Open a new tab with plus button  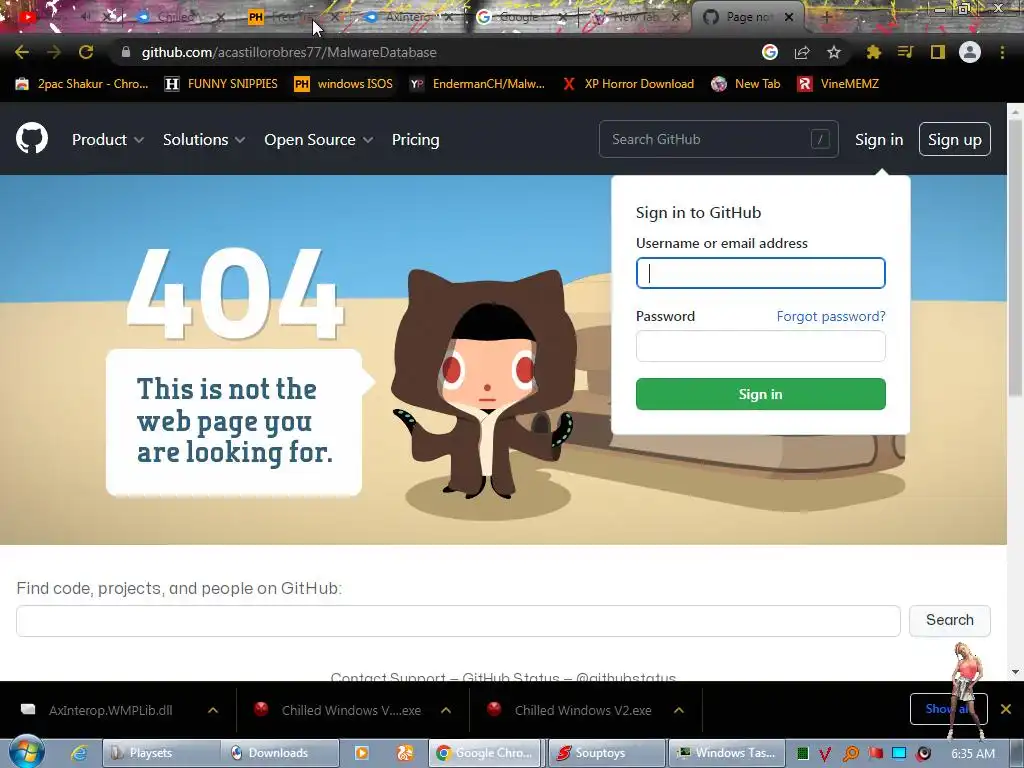click(826, 17)
